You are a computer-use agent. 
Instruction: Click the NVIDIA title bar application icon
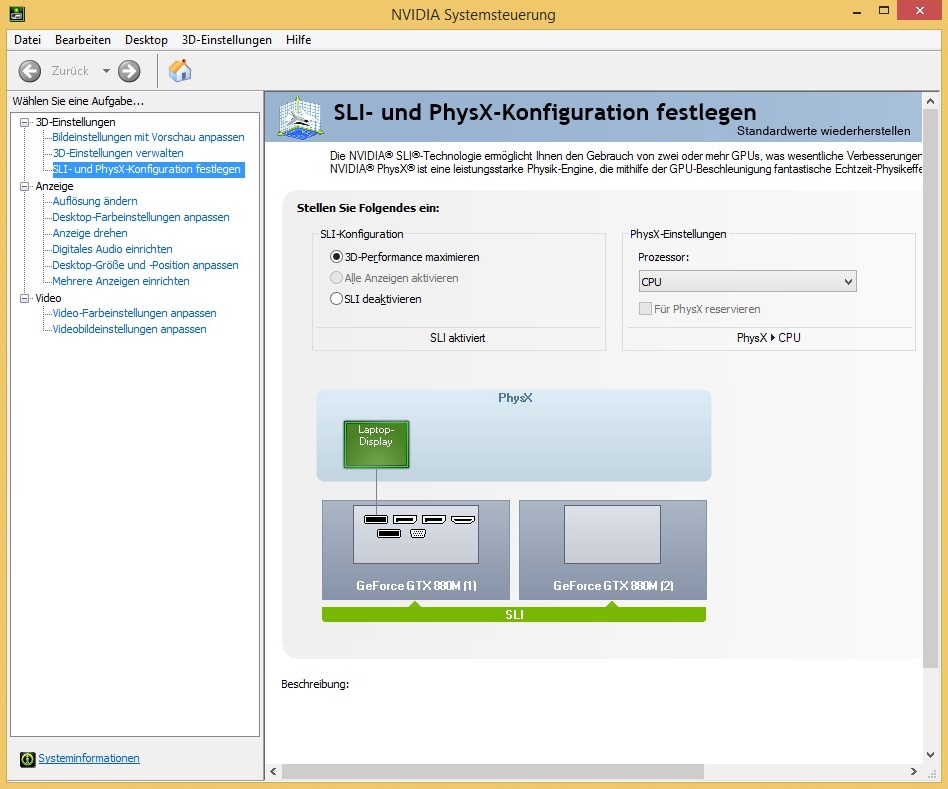[x=17, y=13]
